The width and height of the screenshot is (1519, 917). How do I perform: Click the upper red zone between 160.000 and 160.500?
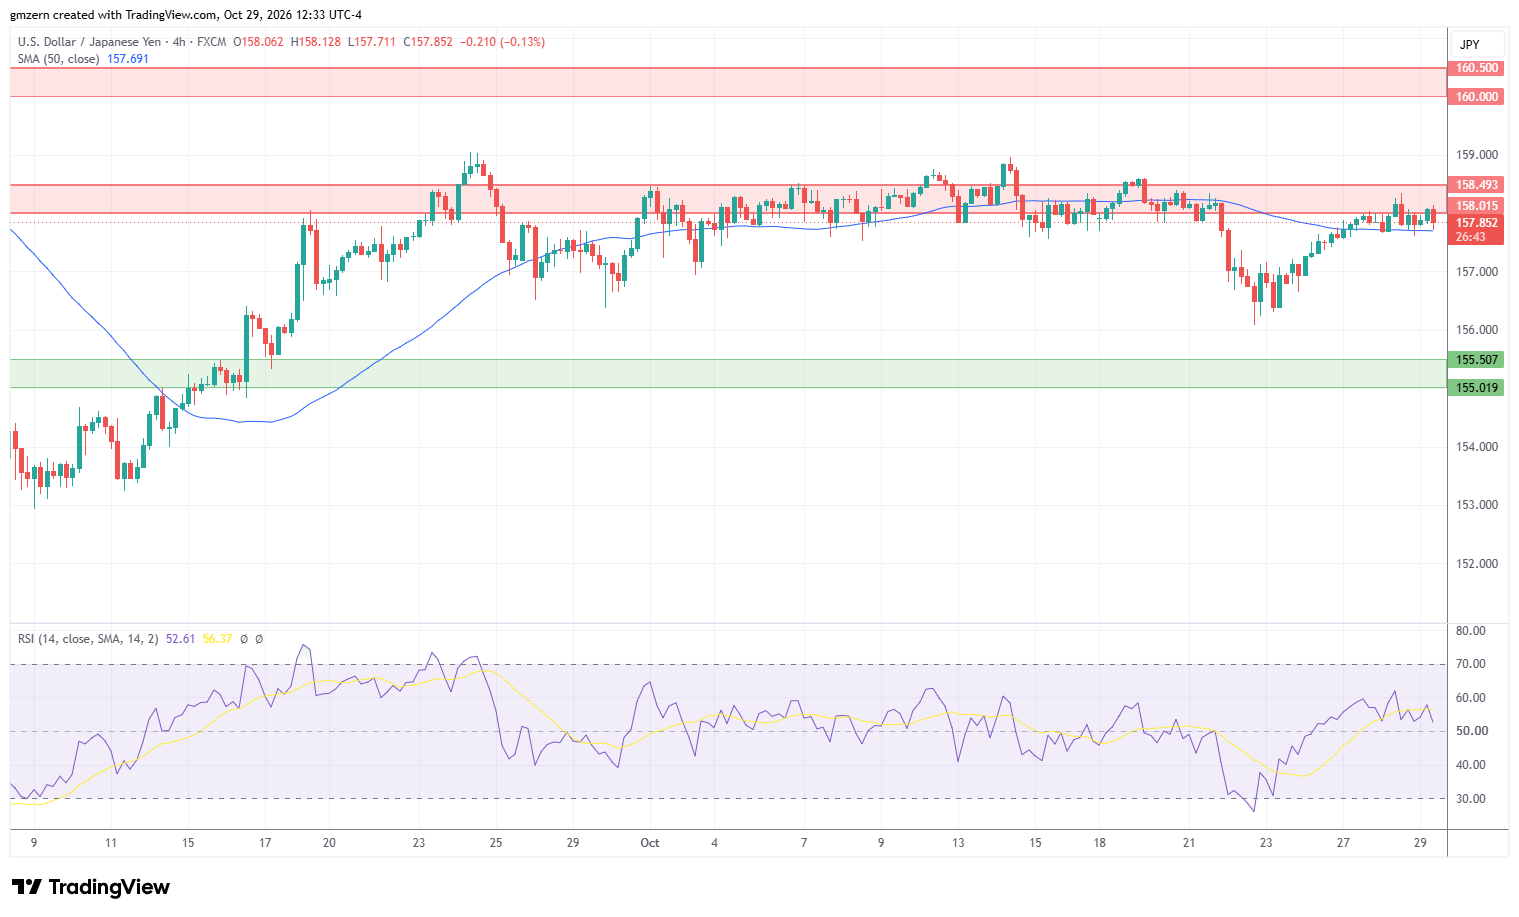pyautogui.click(x=728, y=82)
